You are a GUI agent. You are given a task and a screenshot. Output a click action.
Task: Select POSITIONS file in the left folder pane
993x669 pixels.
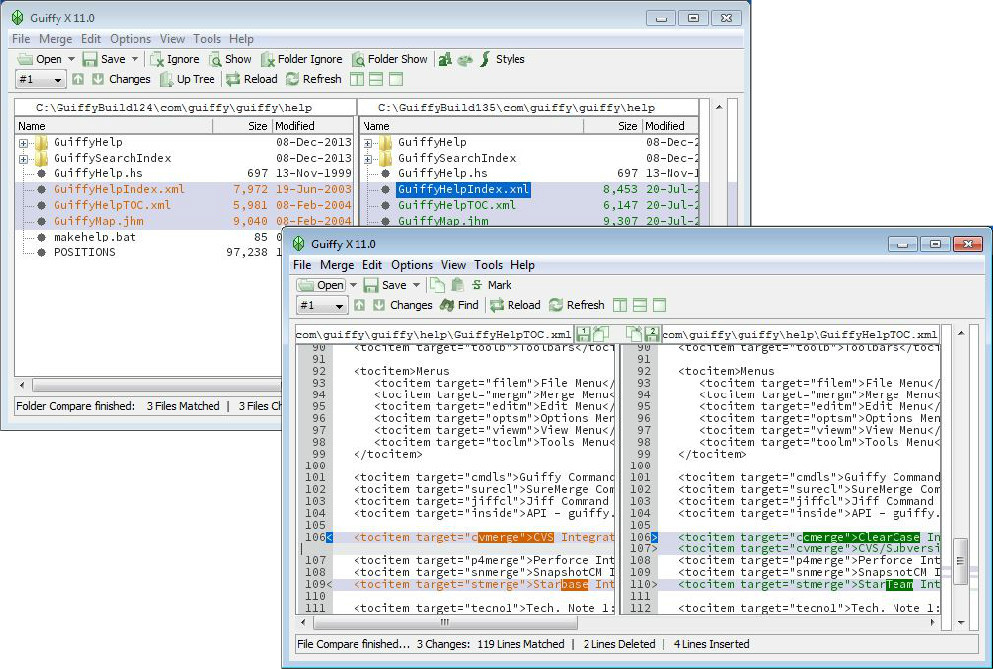(84, 252)
